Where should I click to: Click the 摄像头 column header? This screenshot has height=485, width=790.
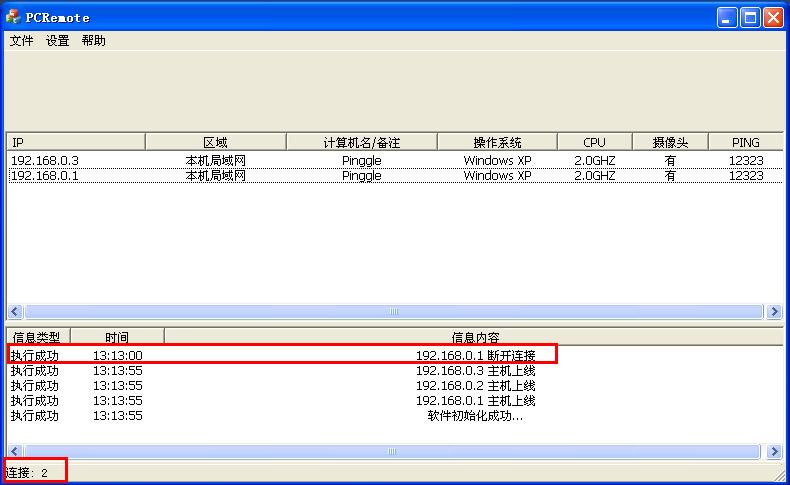click(x=670, y=142)
